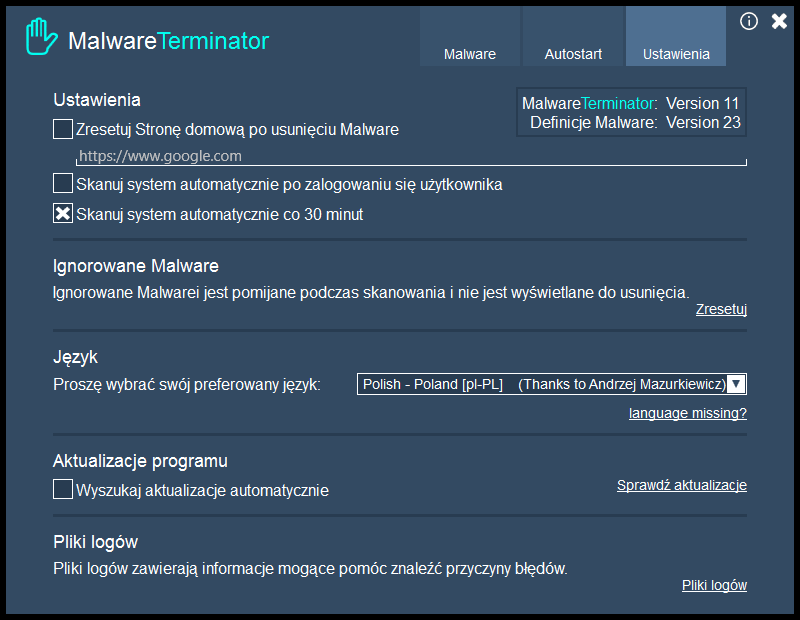
Task: Click Zresetuj link for ignored malware
Action: click(x=721, y=309)
